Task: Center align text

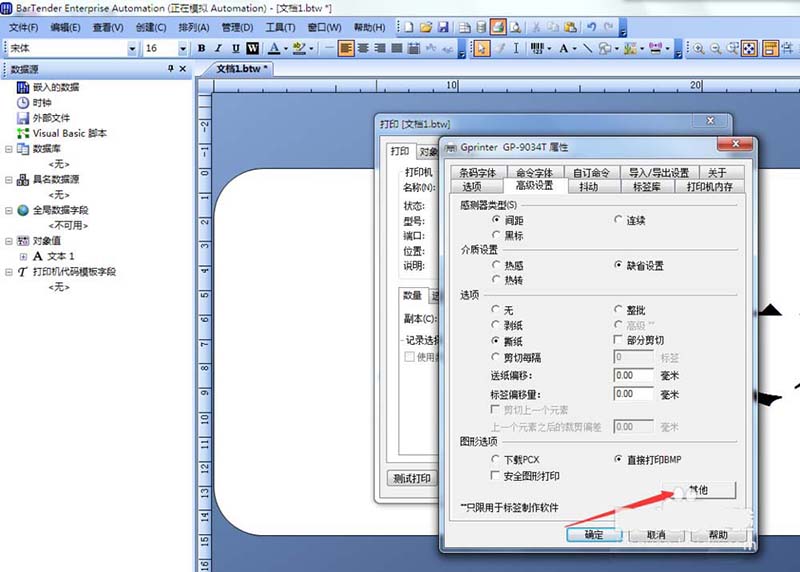Action: (363, 48)
